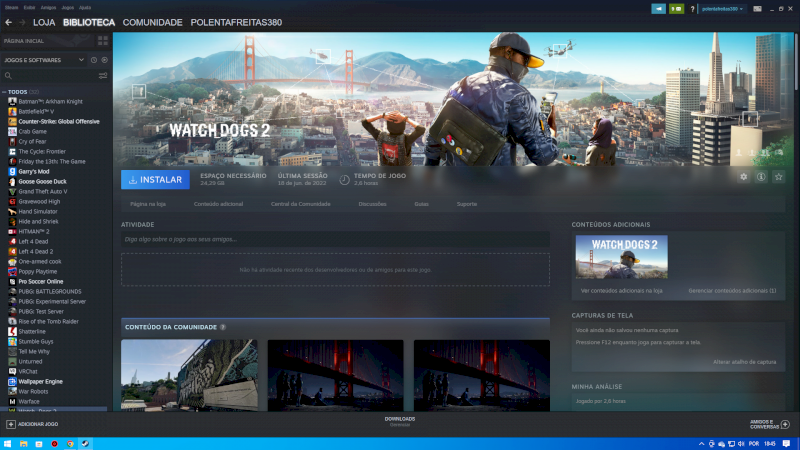
Task: Open the library grid view icon
Action: click(103, 40)
